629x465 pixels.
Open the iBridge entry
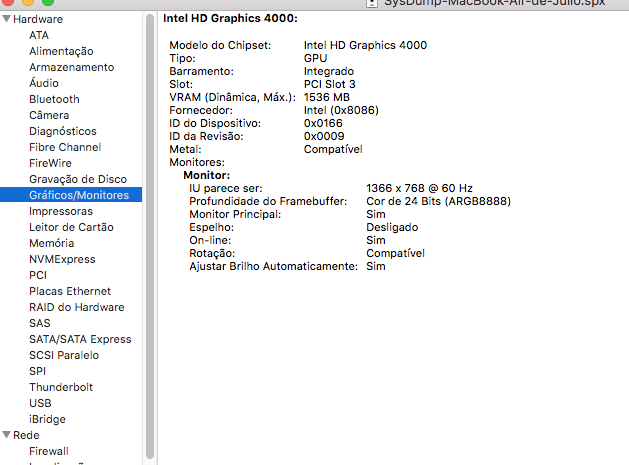pyautogui.click(x=47, y=419)
